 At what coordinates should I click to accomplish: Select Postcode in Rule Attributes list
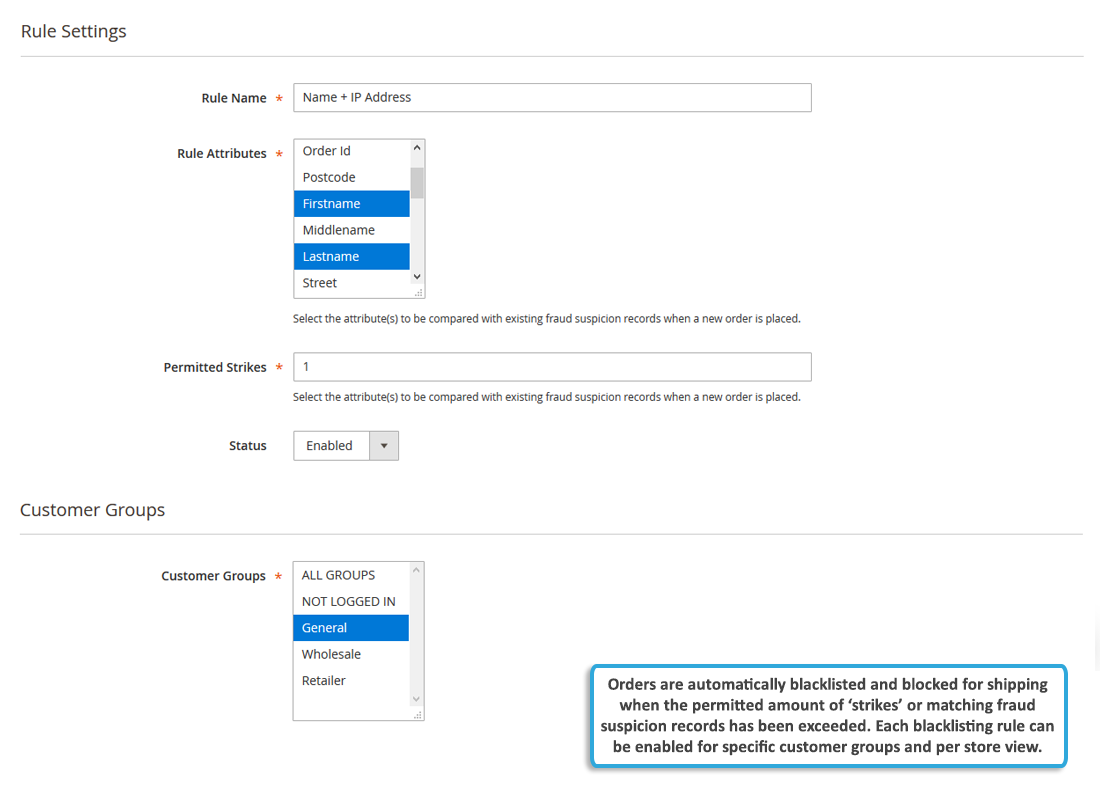click(351, 178)
